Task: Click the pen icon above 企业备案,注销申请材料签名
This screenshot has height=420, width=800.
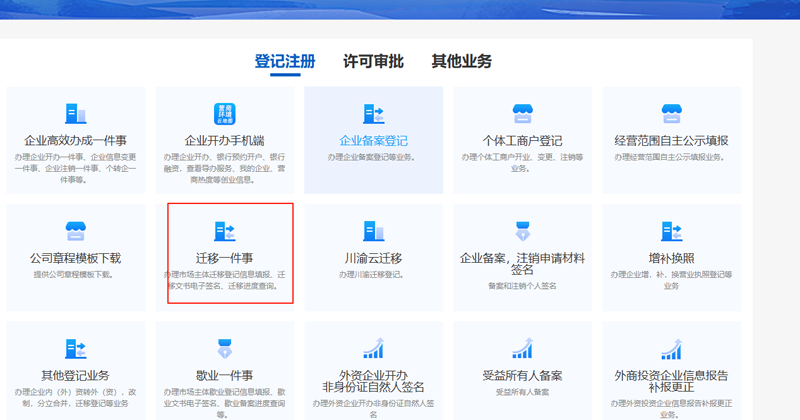Action: [522, 231]
